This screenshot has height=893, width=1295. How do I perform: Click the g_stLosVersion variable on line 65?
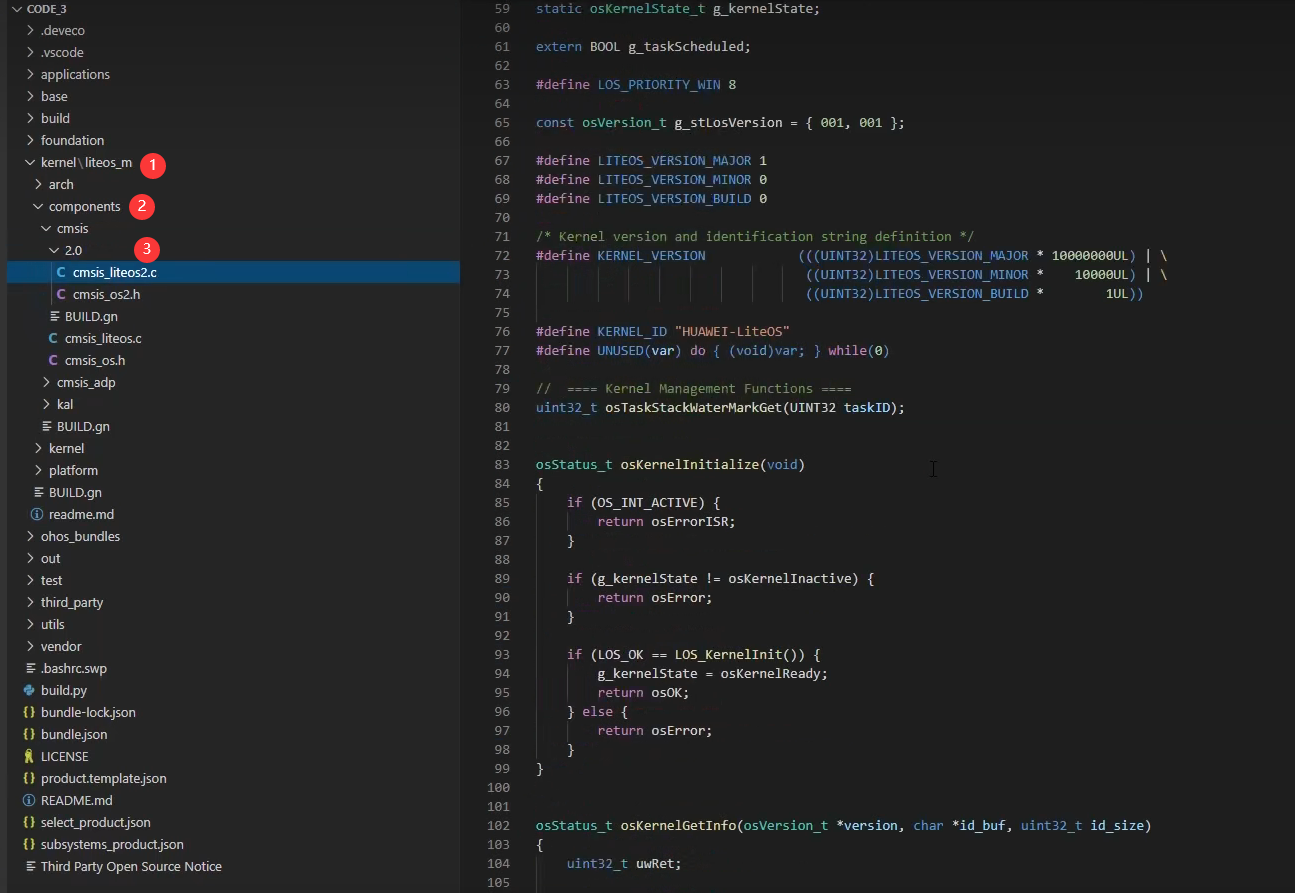coord(729,123)
